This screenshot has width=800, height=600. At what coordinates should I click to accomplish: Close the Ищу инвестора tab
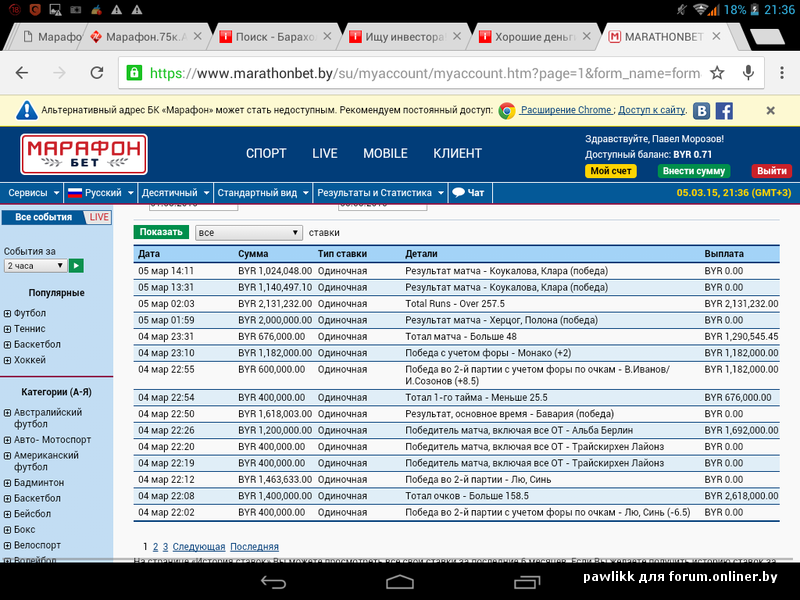click(x=457, y=36)
